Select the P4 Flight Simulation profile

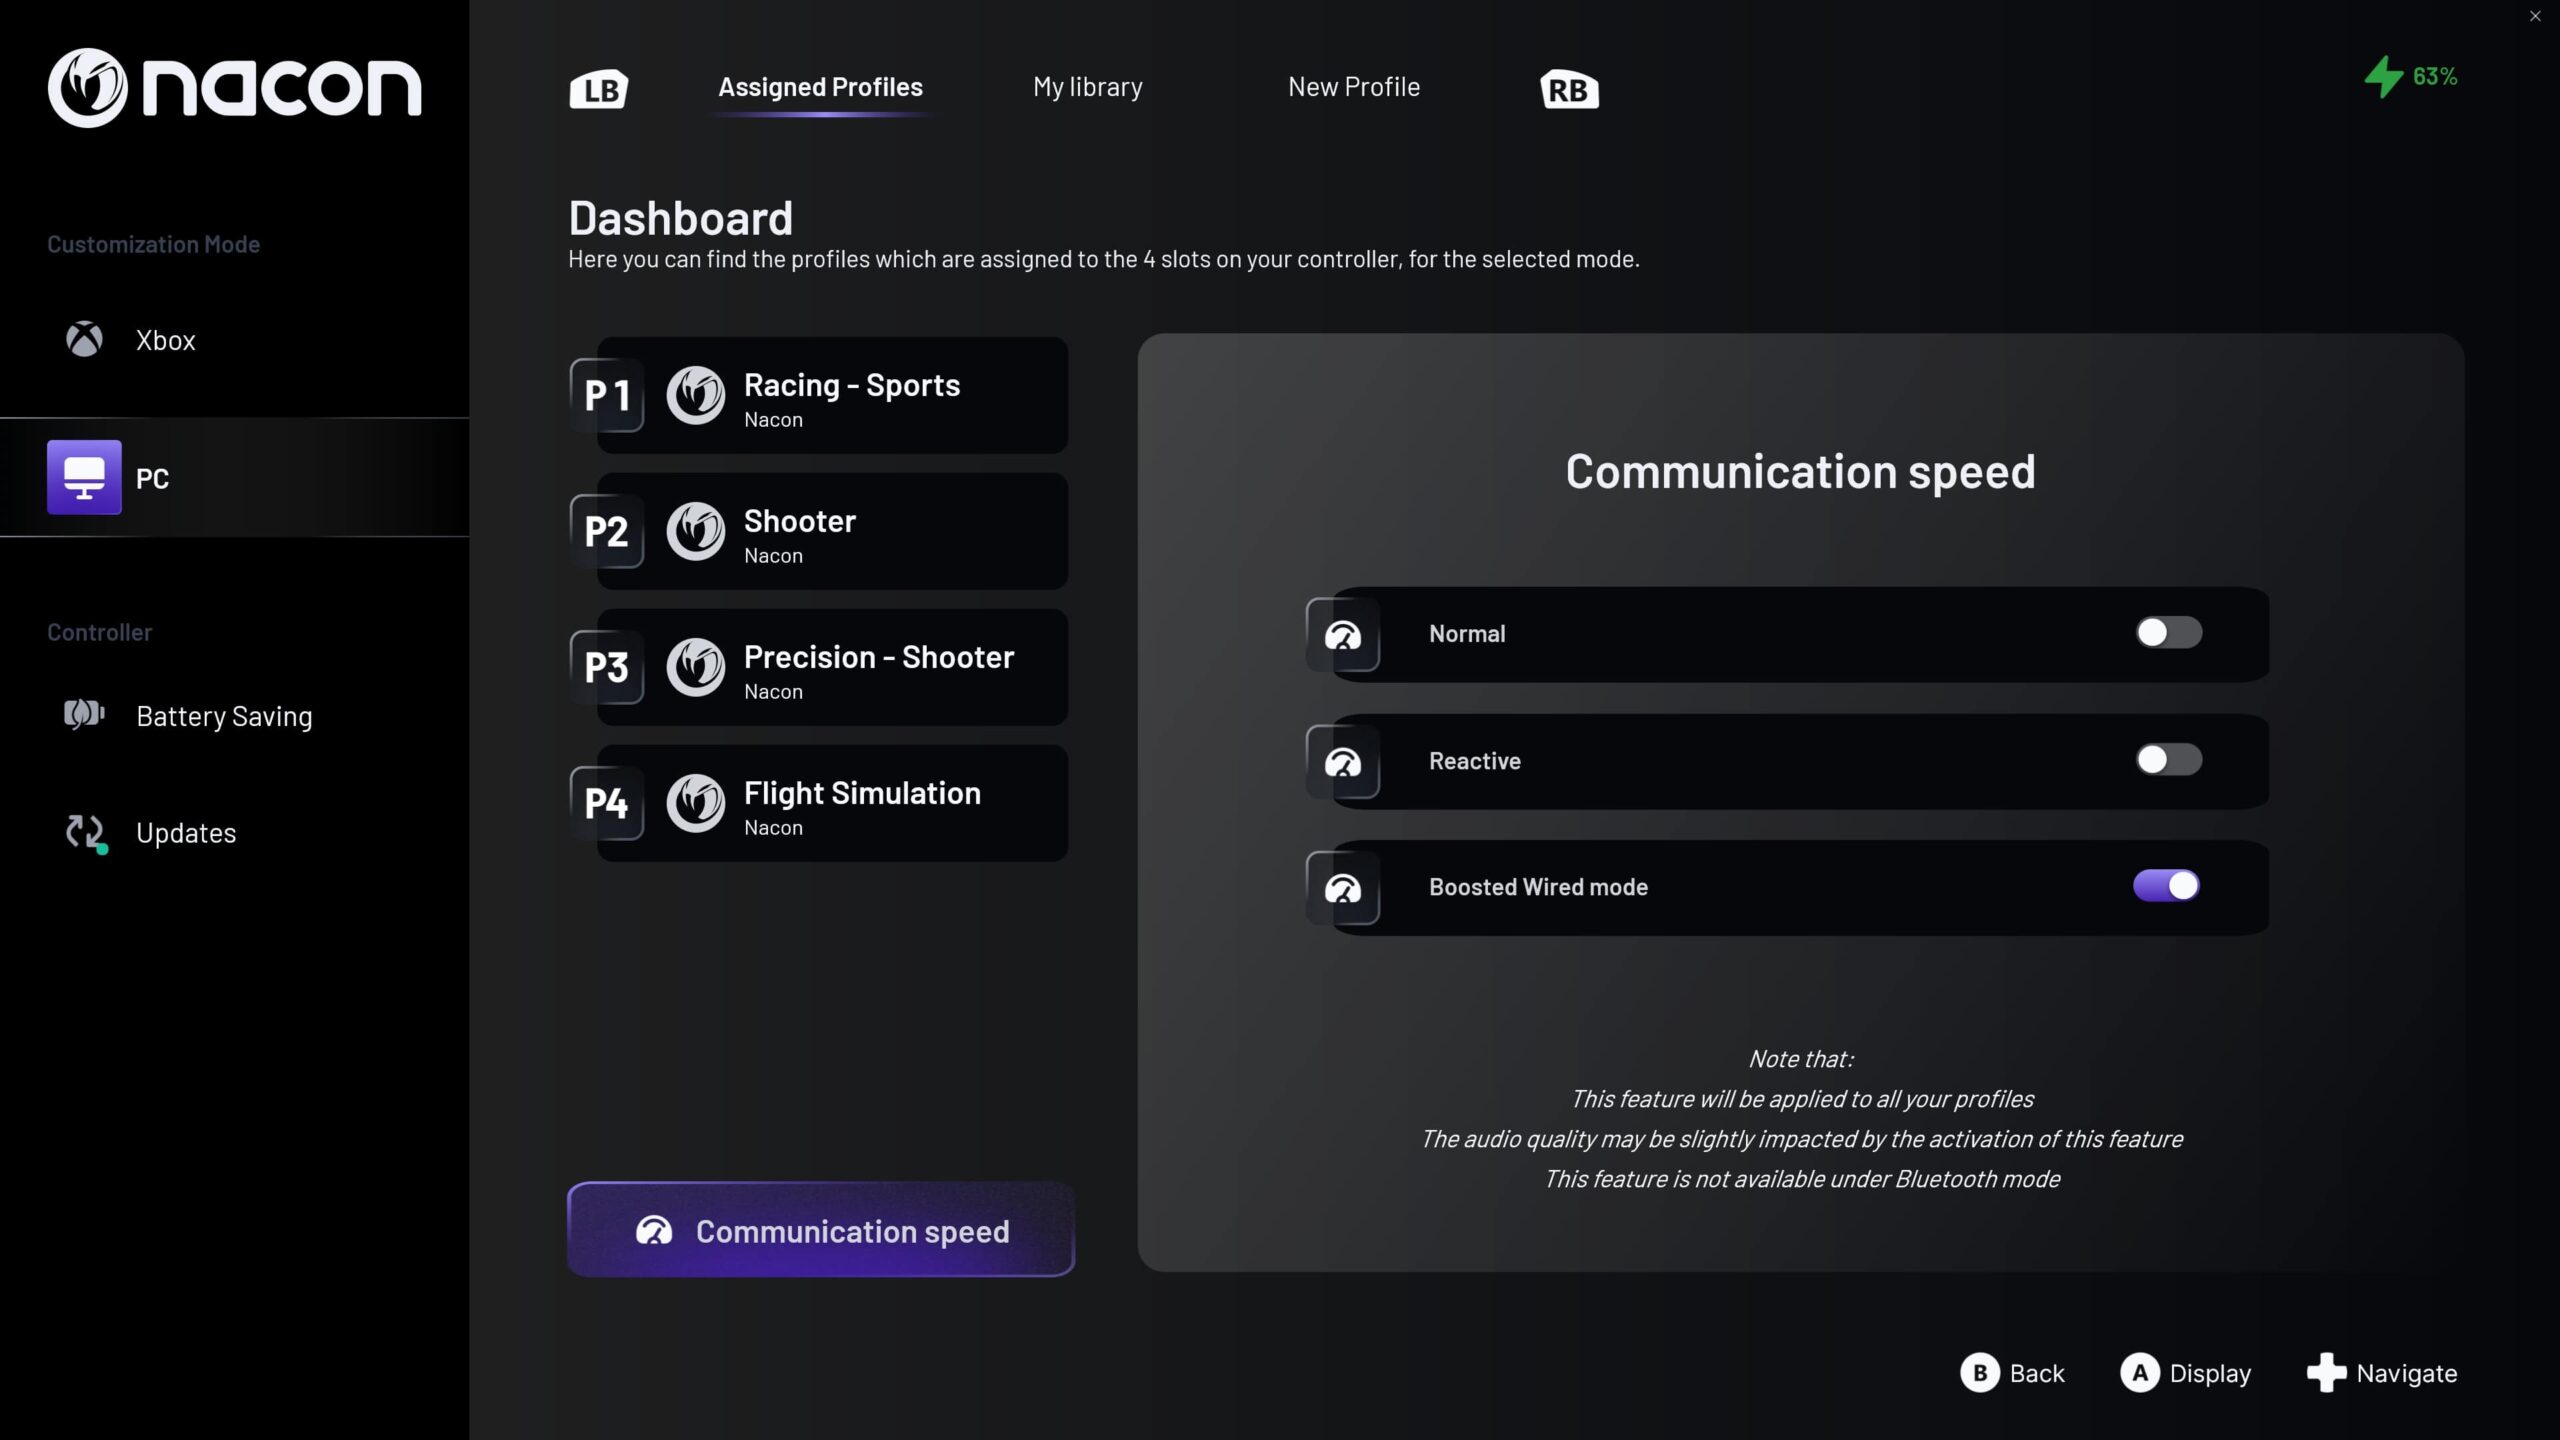point(830,803)
